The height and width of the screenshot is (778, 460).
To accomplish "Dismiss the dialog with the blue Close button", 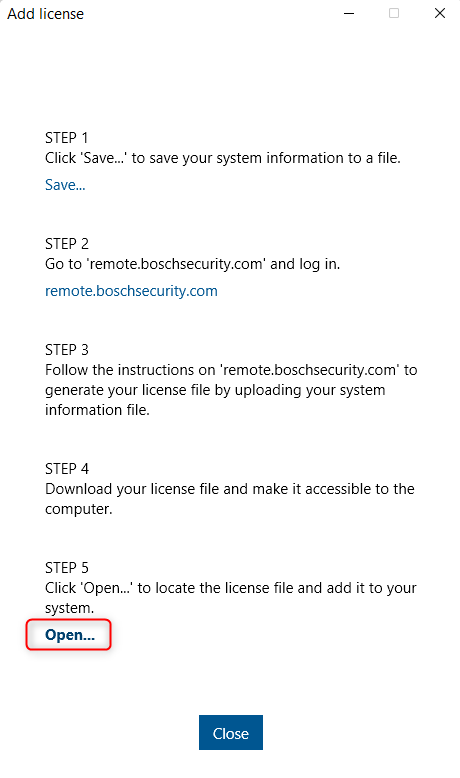I will (x=231, y=733).
